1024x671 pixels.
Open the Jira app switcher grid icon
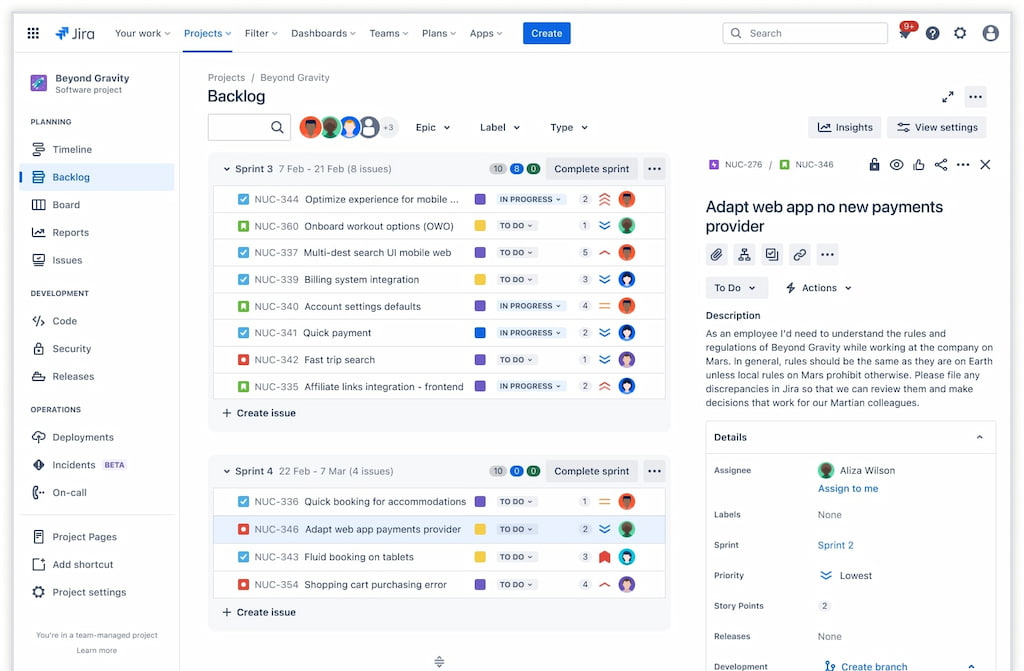(32, 32)
